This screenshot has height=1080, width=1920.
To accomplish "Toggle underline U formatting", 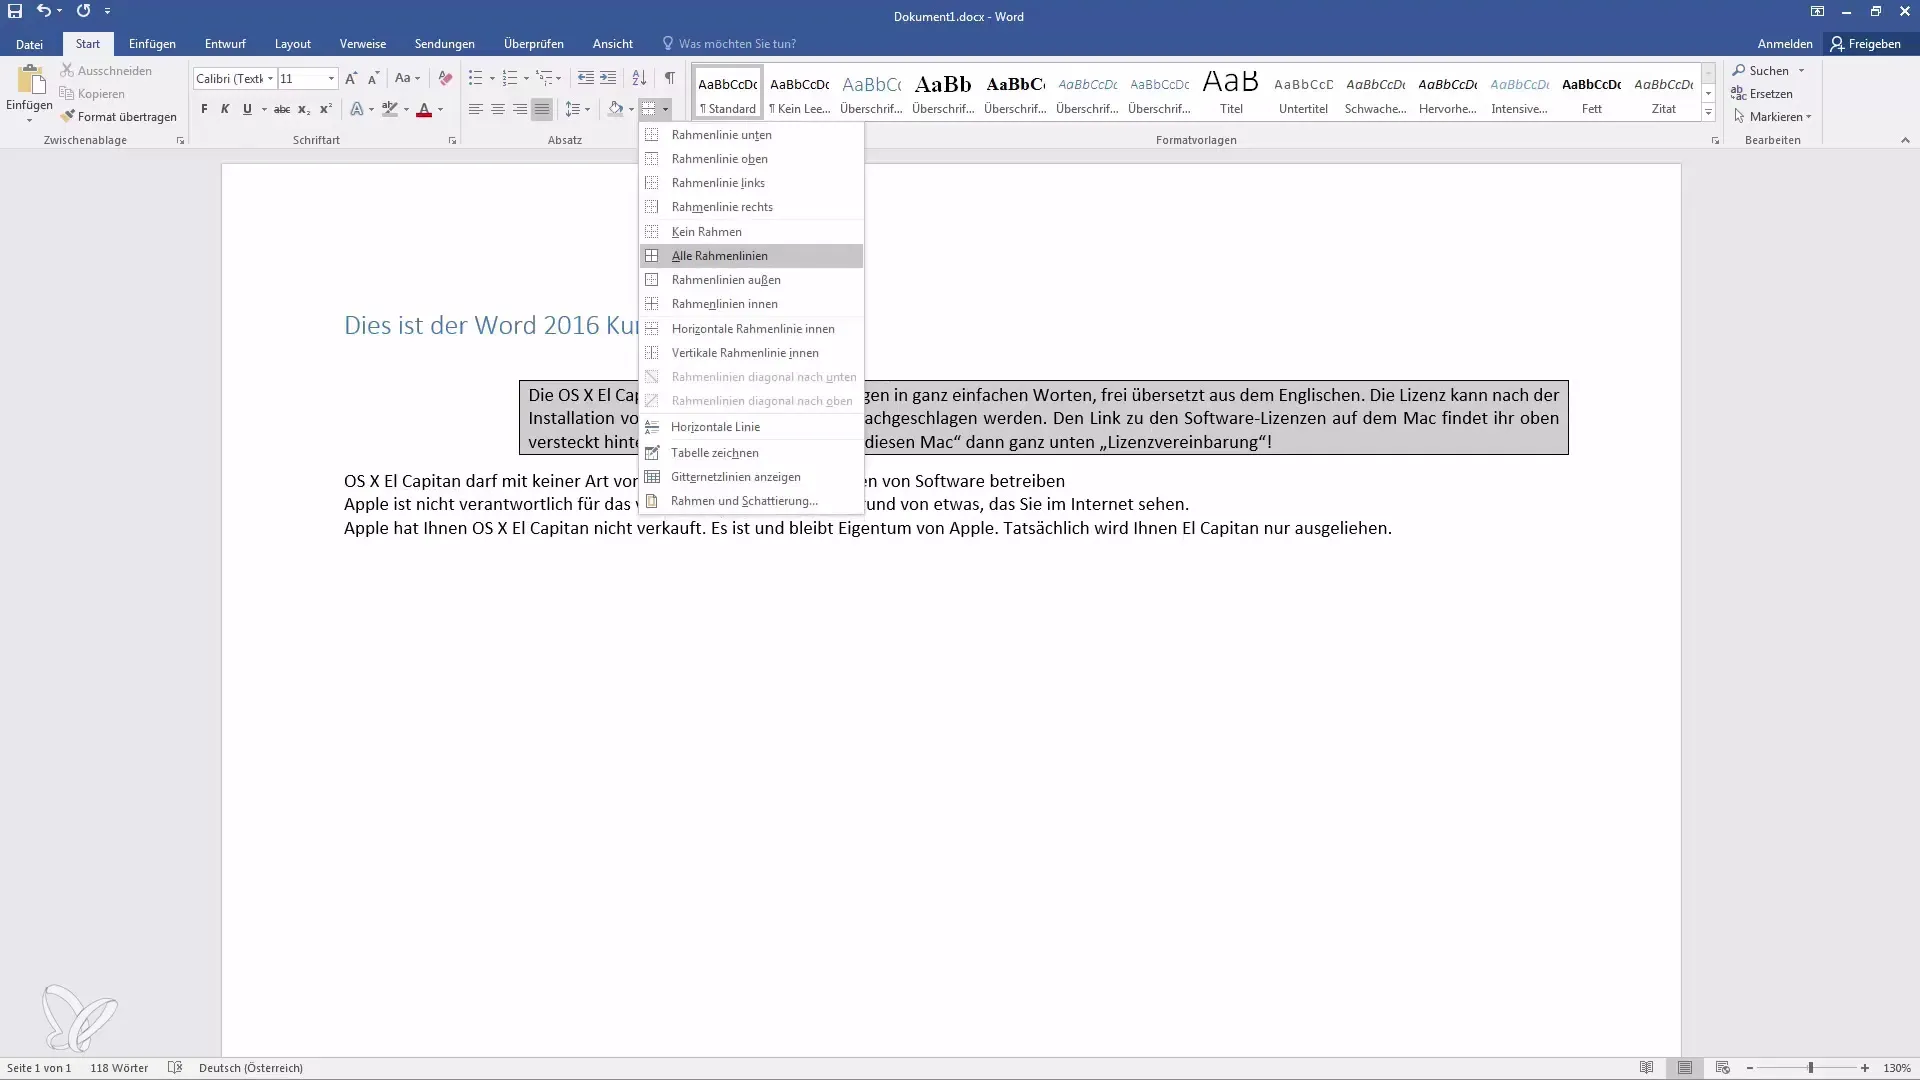I will [247, 109].
